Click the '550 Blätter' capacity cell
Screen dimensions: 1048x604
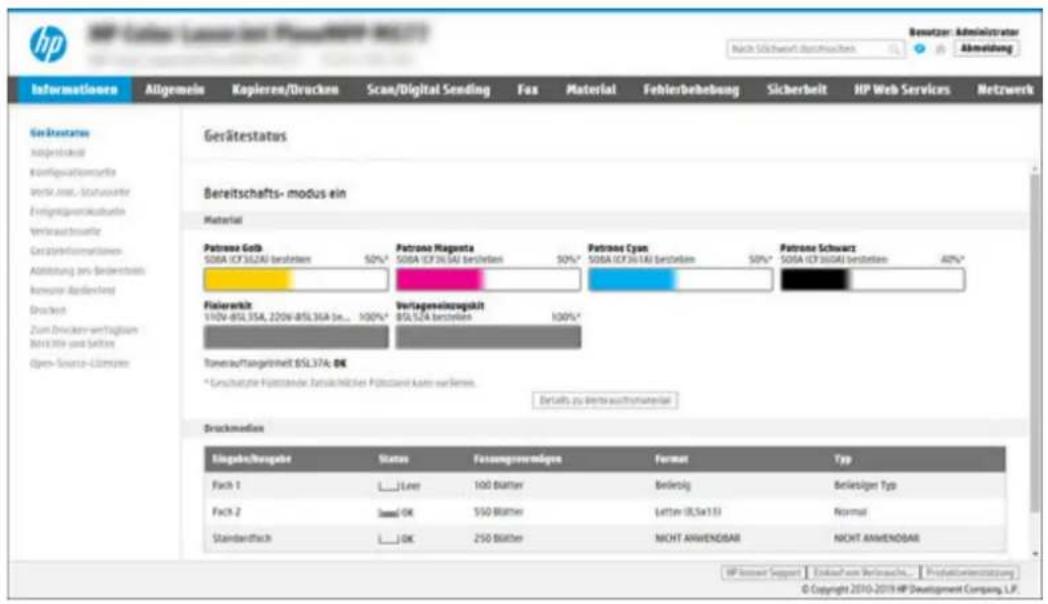[x=498, y=512]
